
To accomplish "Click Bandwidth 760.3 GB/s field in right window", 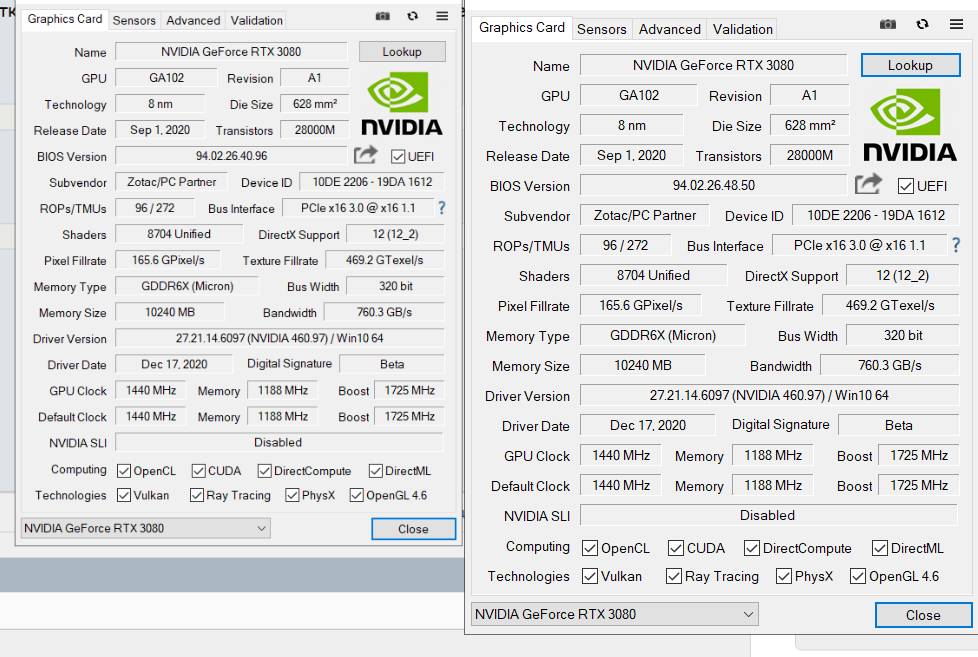I will 889,366.
